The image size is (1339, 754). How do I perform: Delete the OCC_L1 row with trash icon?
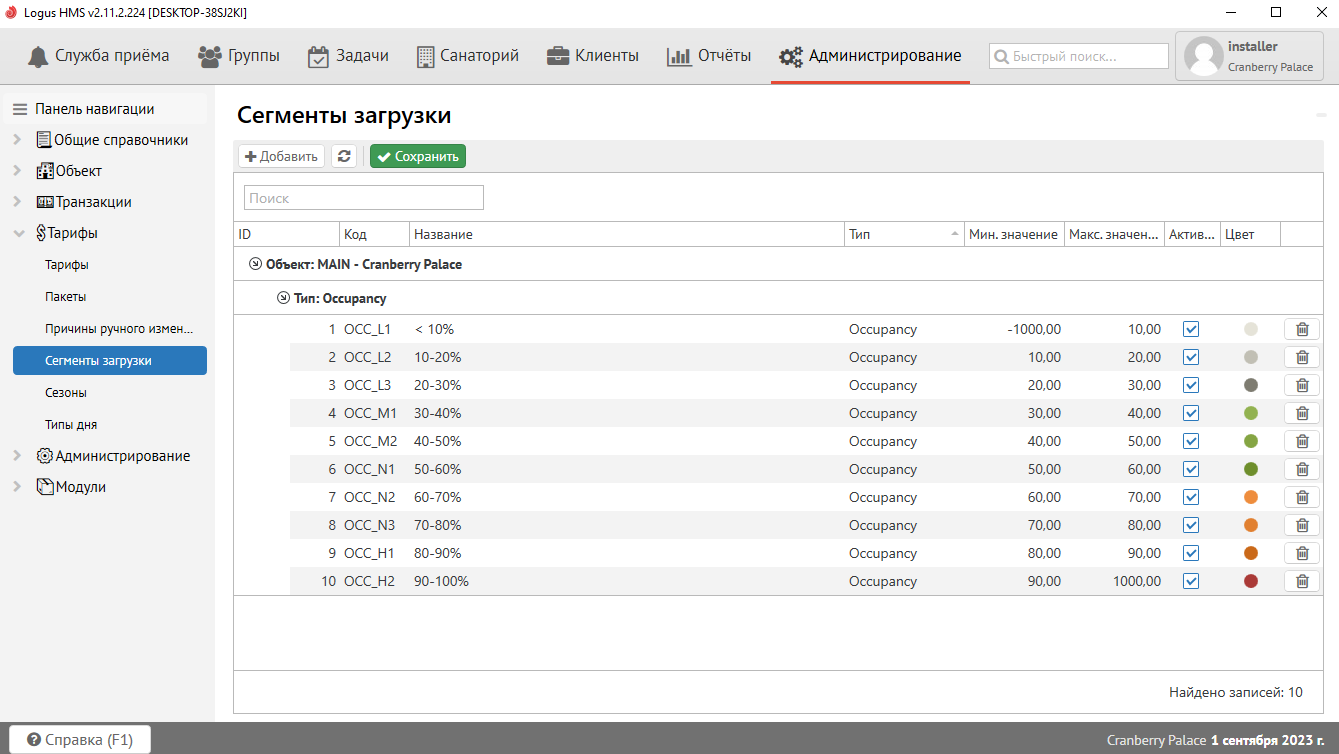(1301, 329)
